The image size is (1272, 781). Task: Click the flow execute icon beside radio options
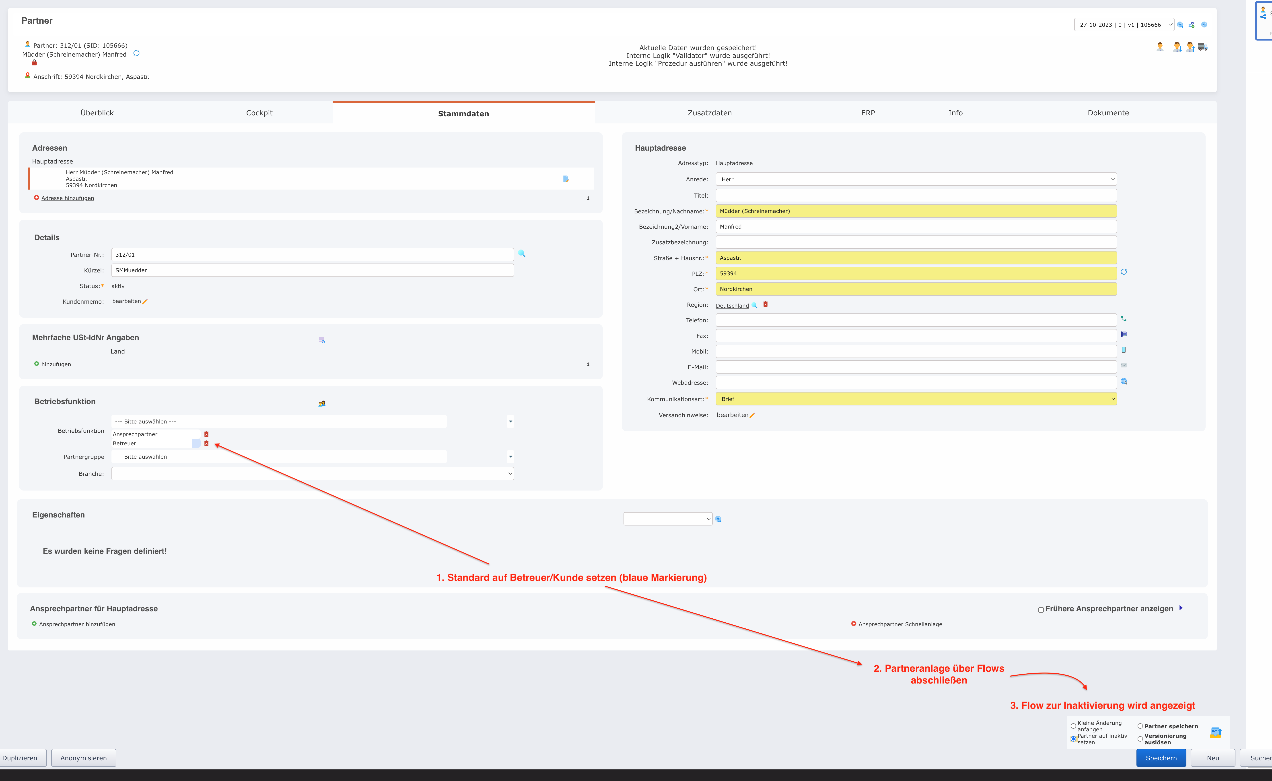(x=1216, y=732)
